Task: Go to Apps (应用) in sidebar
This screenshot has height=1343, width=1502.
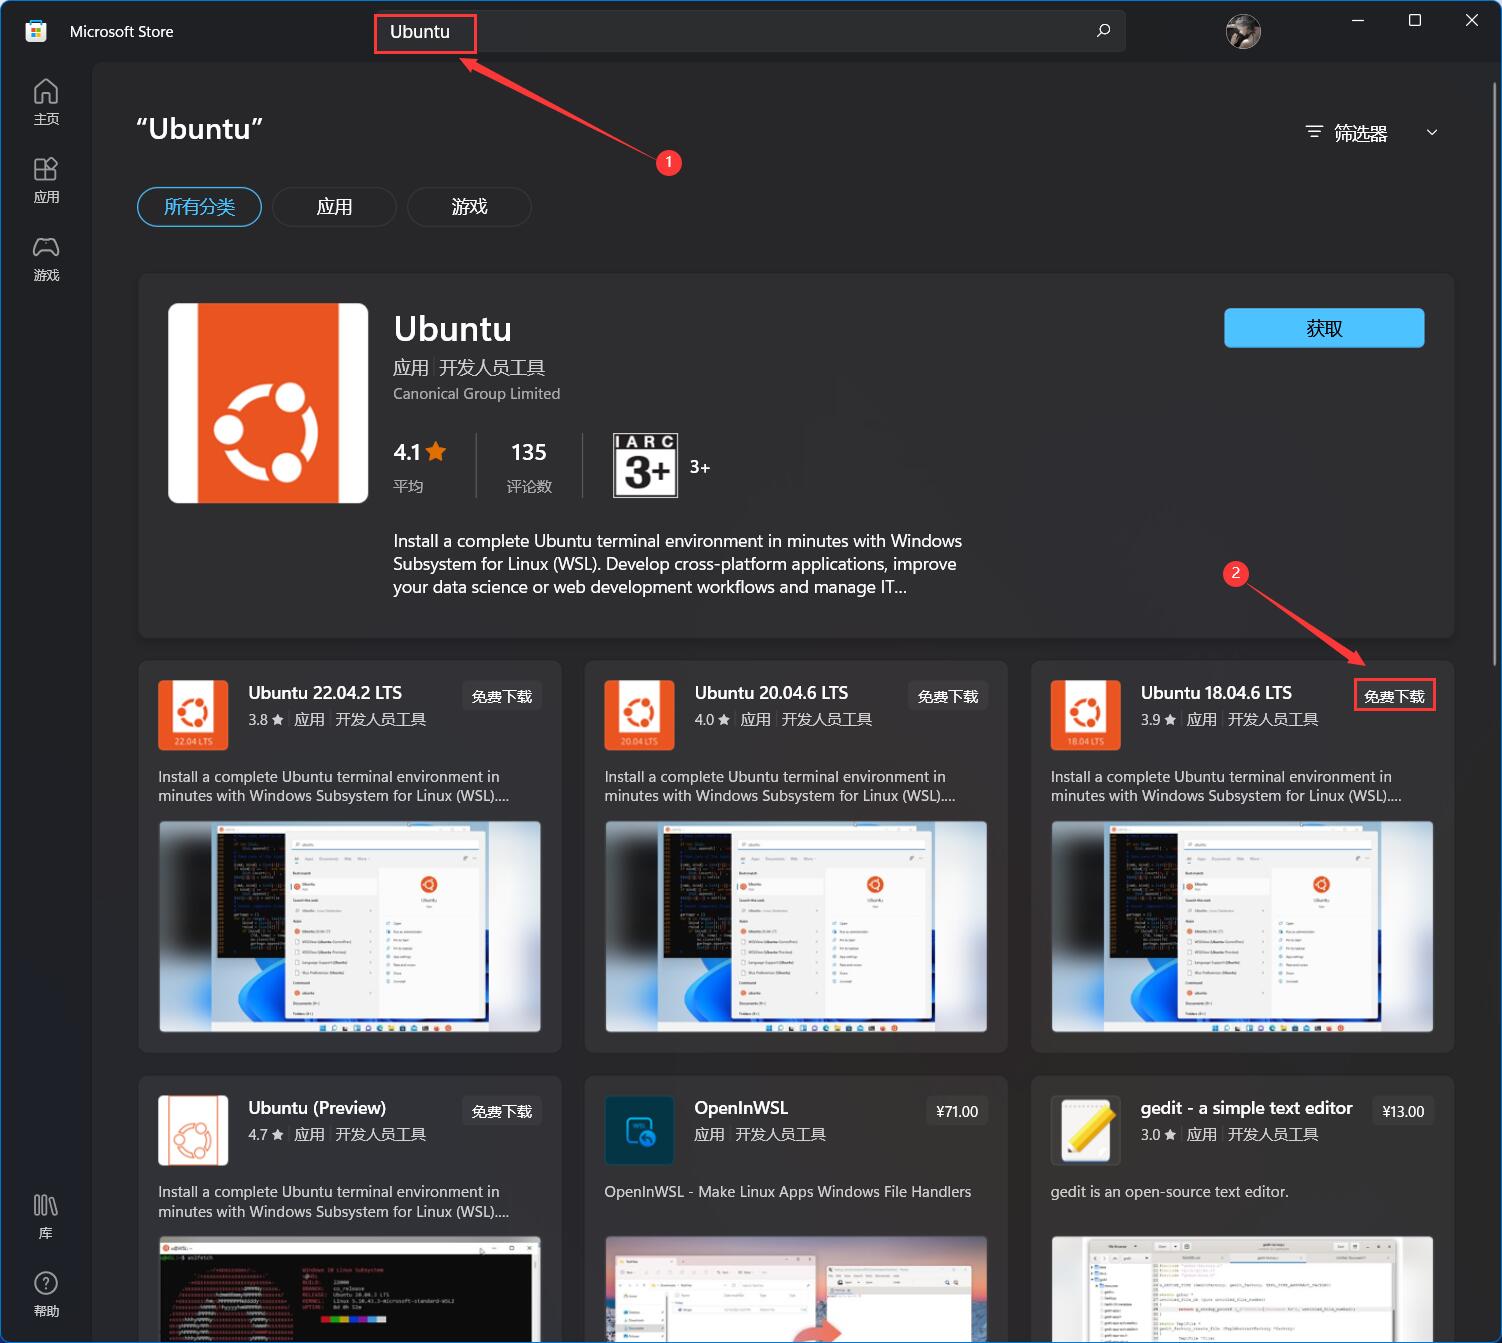Action: tap(46, 180)
